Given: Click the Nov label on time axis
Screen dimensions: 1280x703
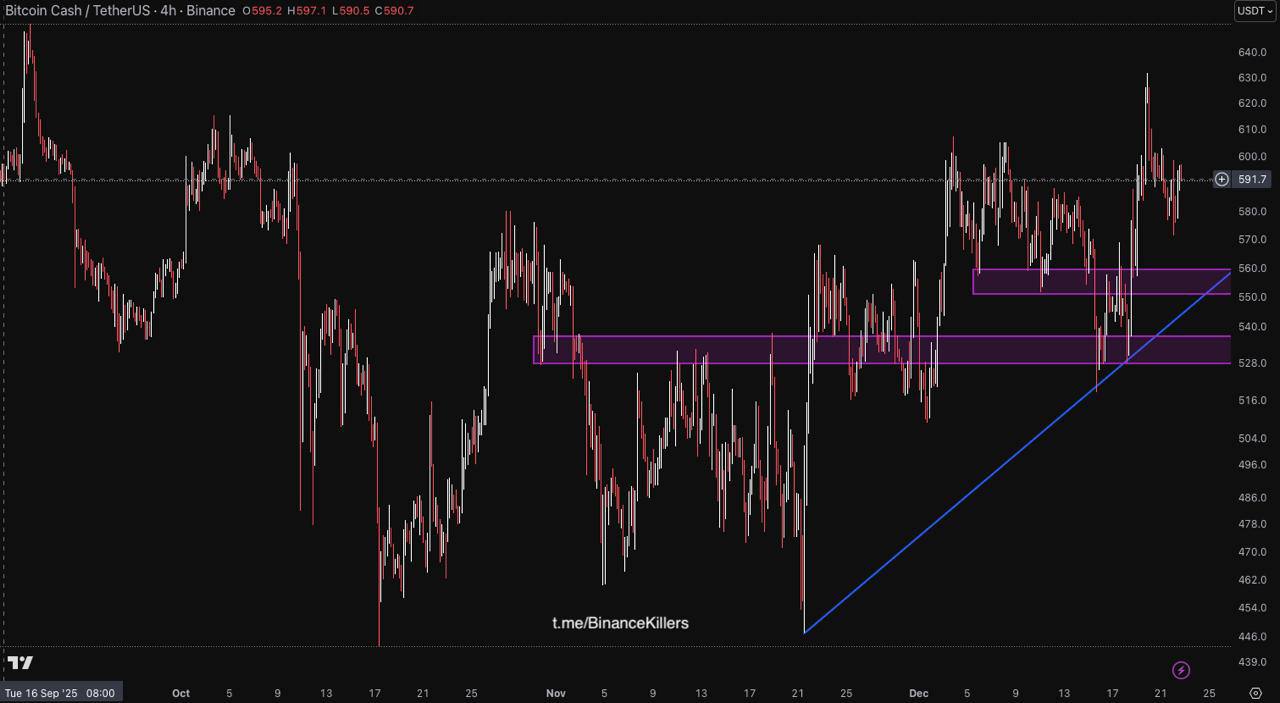Looking at the screenshot, I should [x=556, y=693].
